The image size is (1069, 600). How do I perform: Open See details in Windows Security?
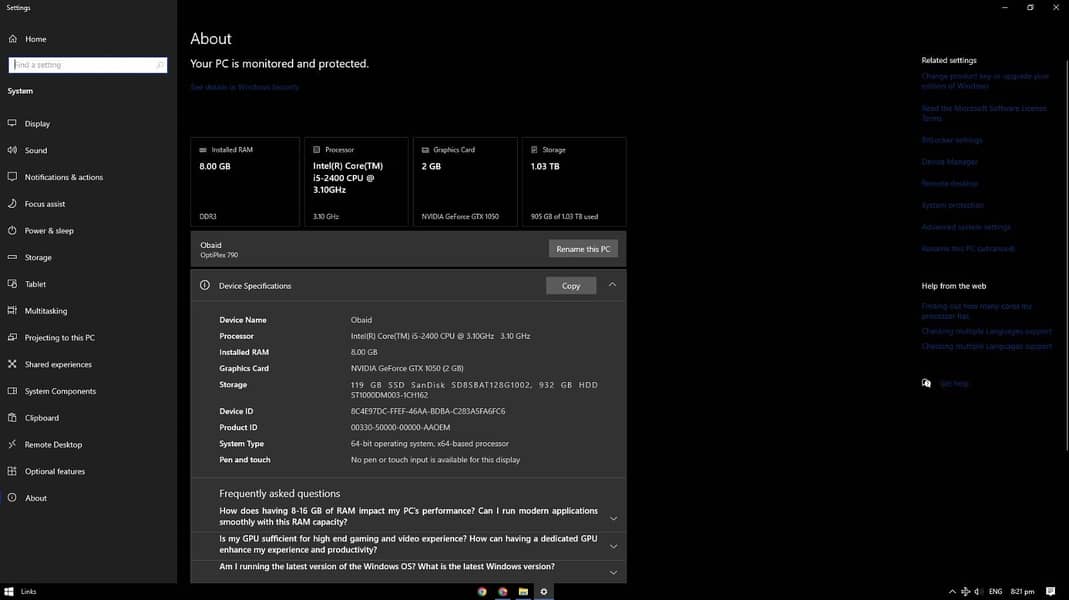point(244,87)
